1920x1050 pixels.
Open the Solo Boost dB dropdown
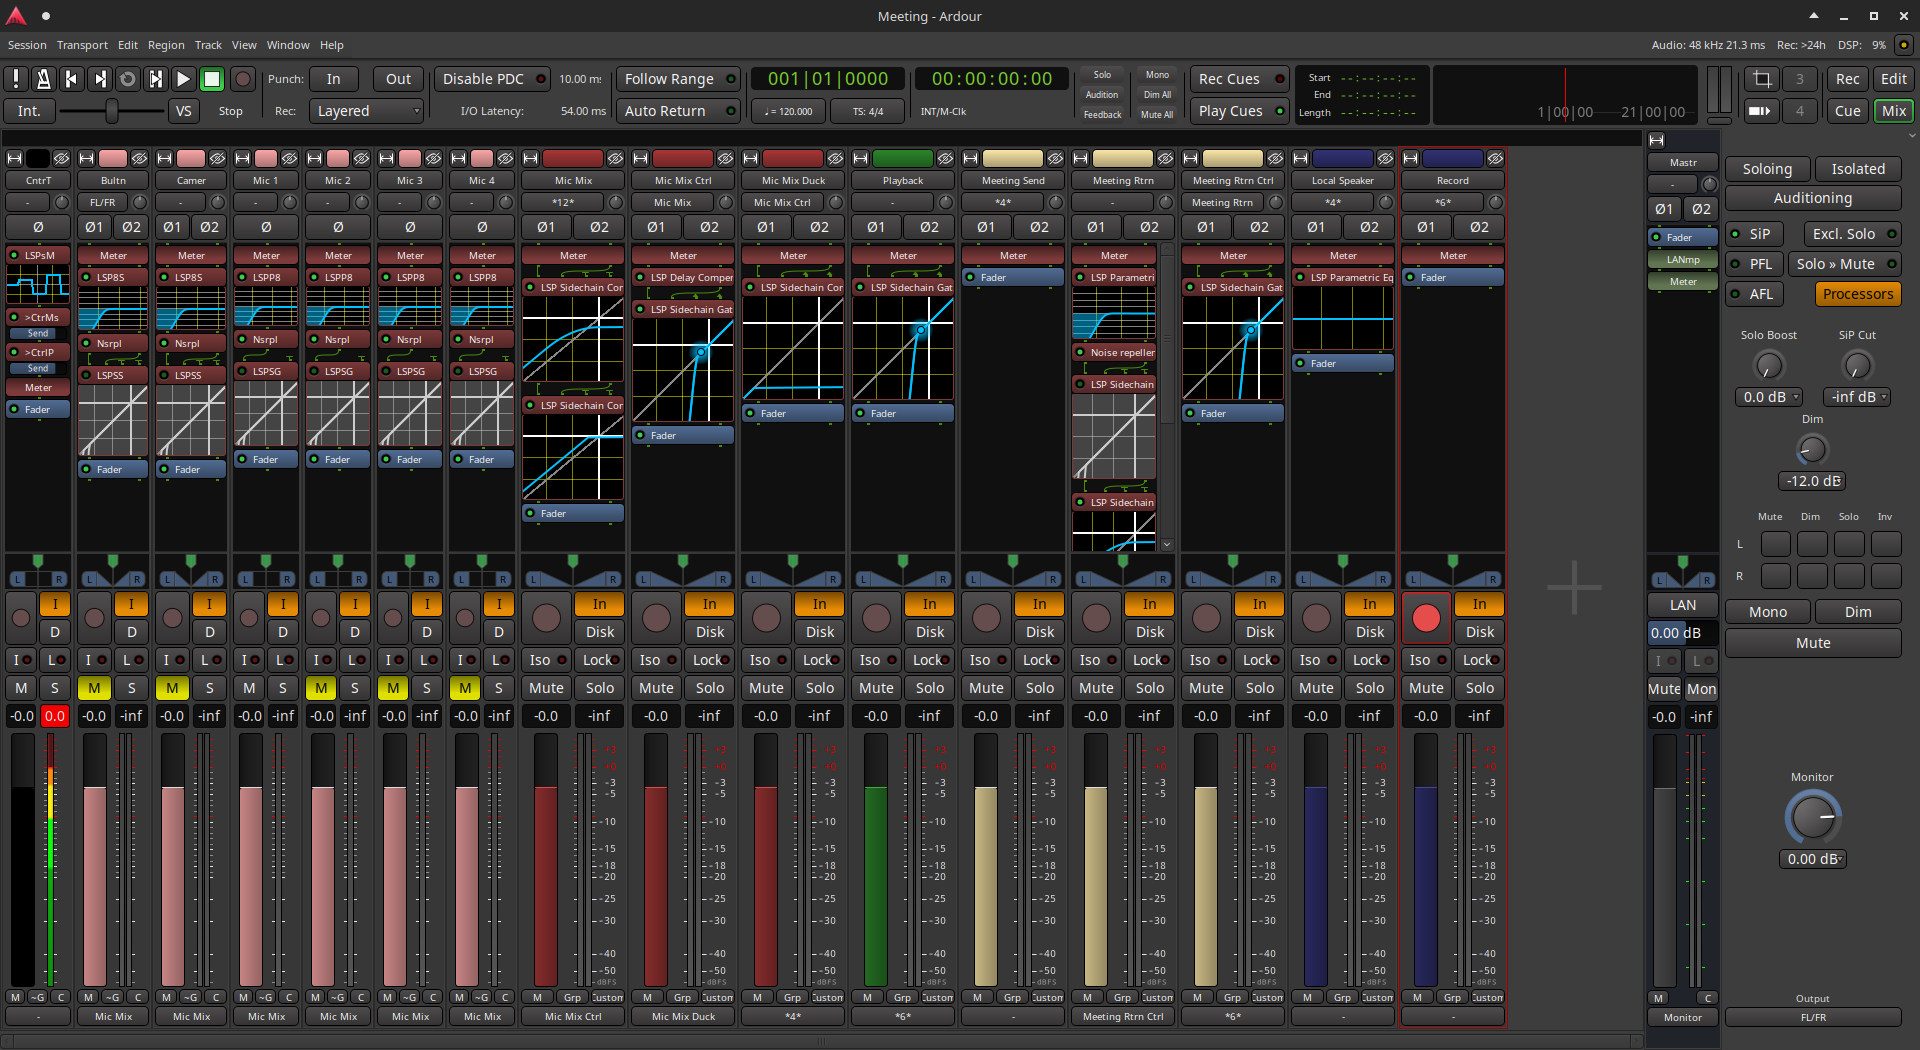1771,397
